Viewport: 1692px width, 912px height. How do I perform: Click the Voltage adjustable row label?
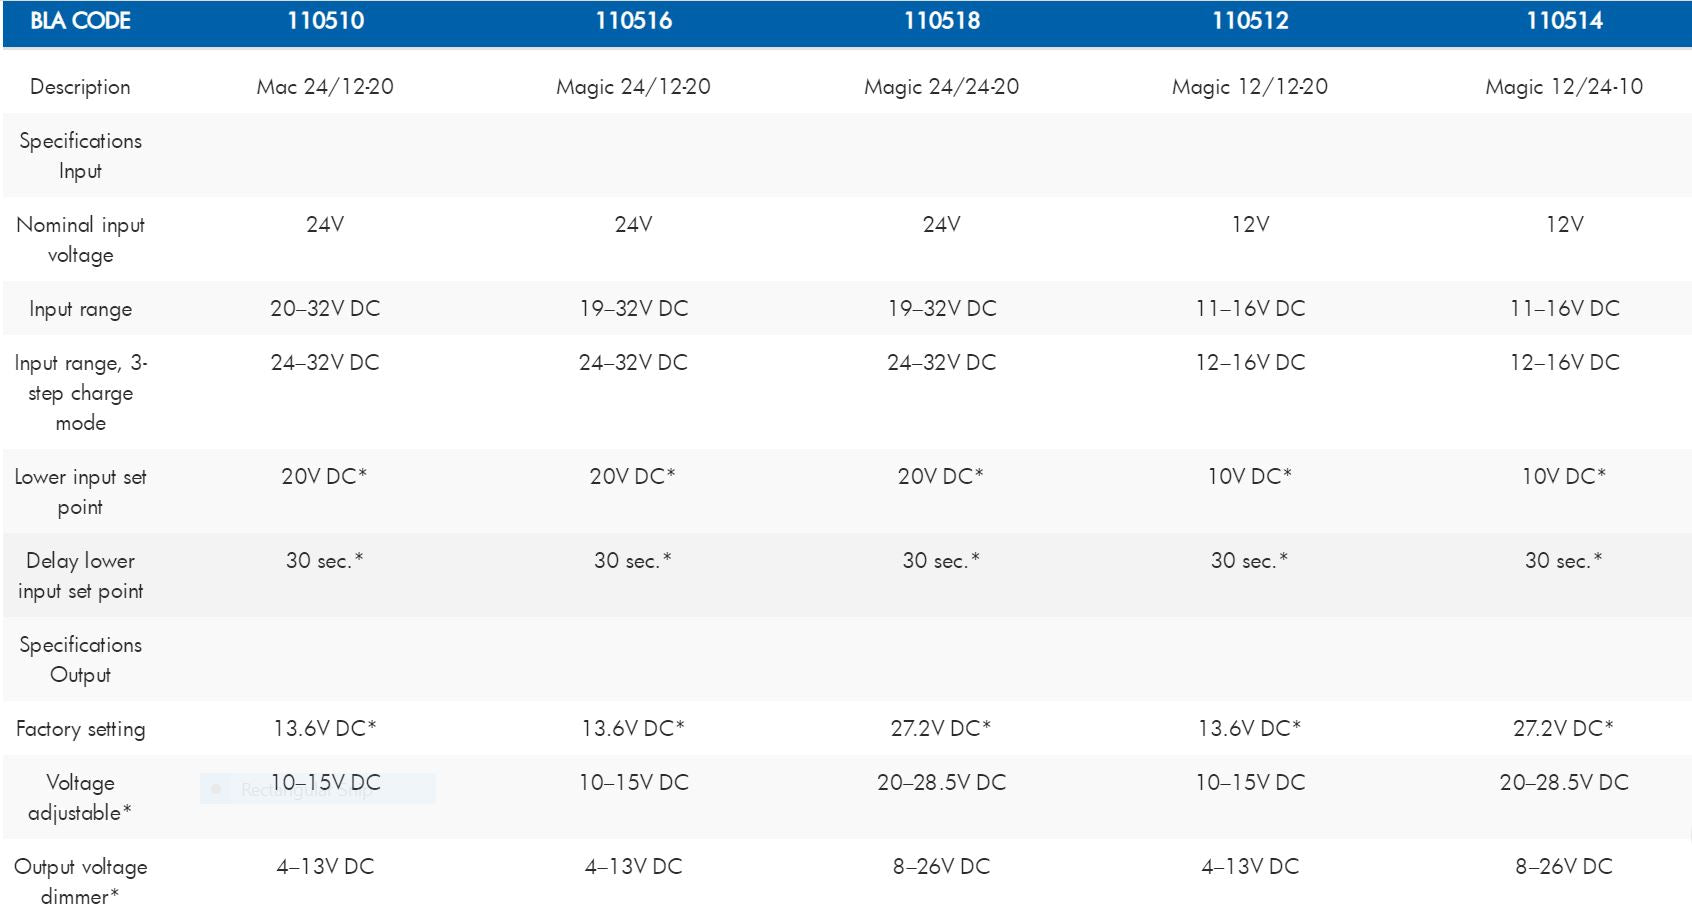(80, 797)
